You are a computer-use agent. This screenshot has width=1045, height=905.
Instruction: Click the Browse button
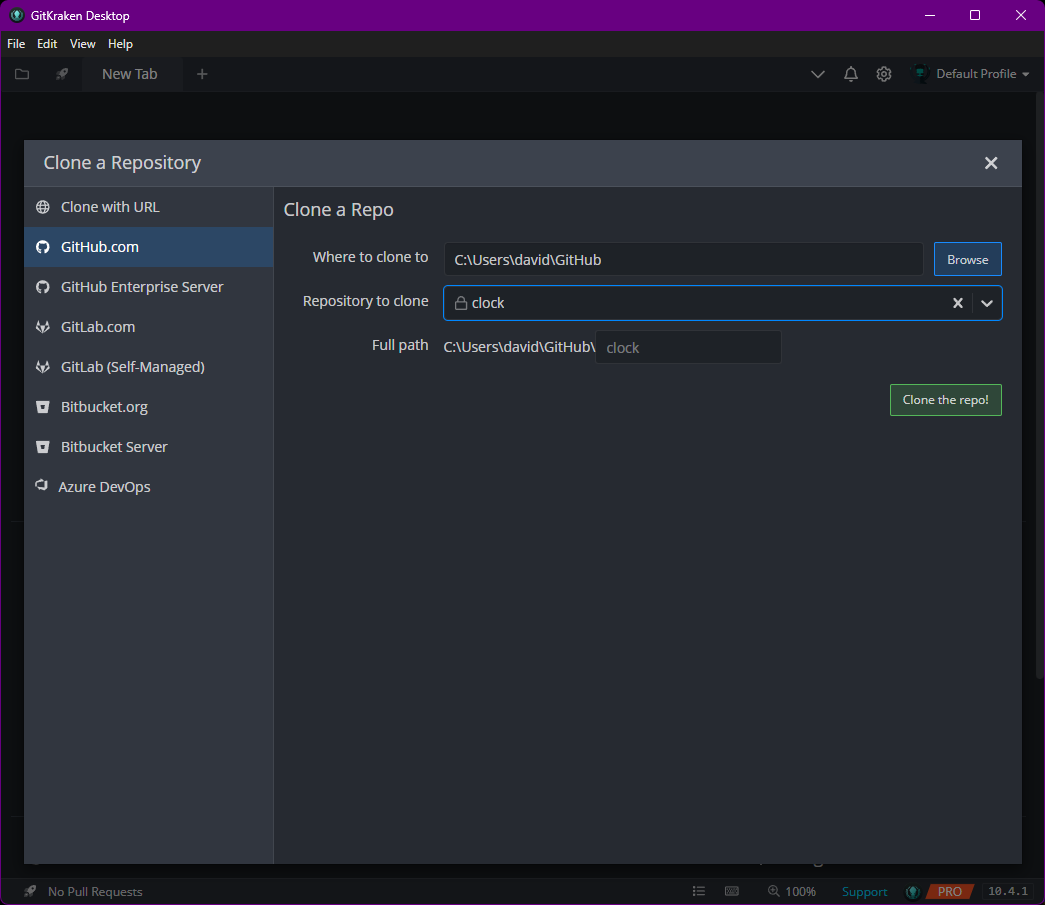click(x=967, y=259)
